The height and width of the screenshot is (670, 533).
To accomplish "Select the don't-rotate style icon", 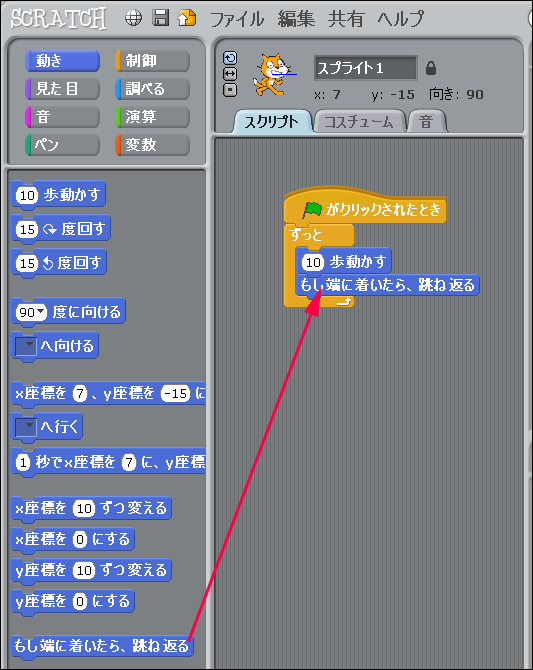I will tap(230, 90).
